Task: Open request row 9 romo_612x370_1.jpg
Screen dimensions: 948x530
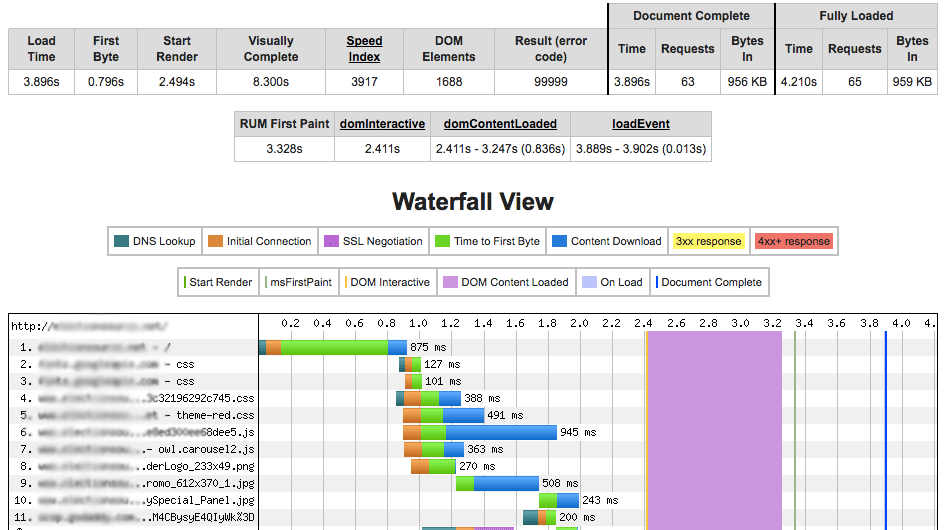Action: pyautogui.click(x=134, y=483)
